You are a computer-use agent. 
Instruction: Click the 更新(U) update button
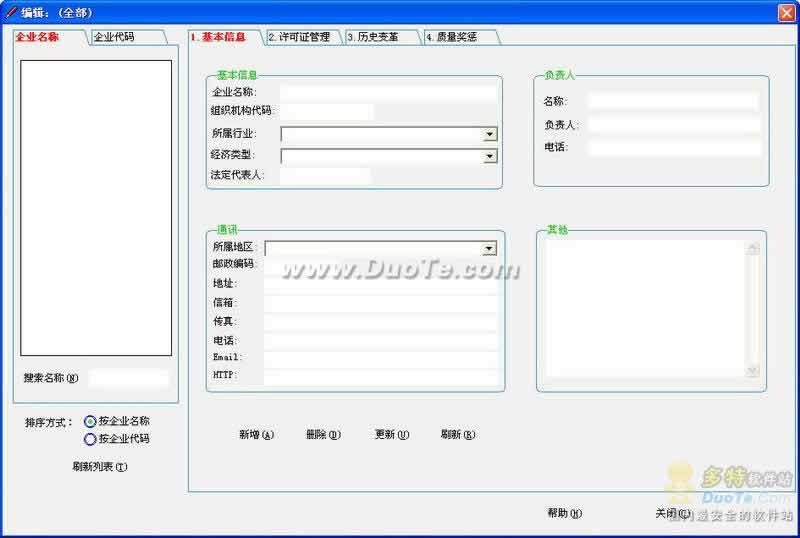[x=391, y=435]
